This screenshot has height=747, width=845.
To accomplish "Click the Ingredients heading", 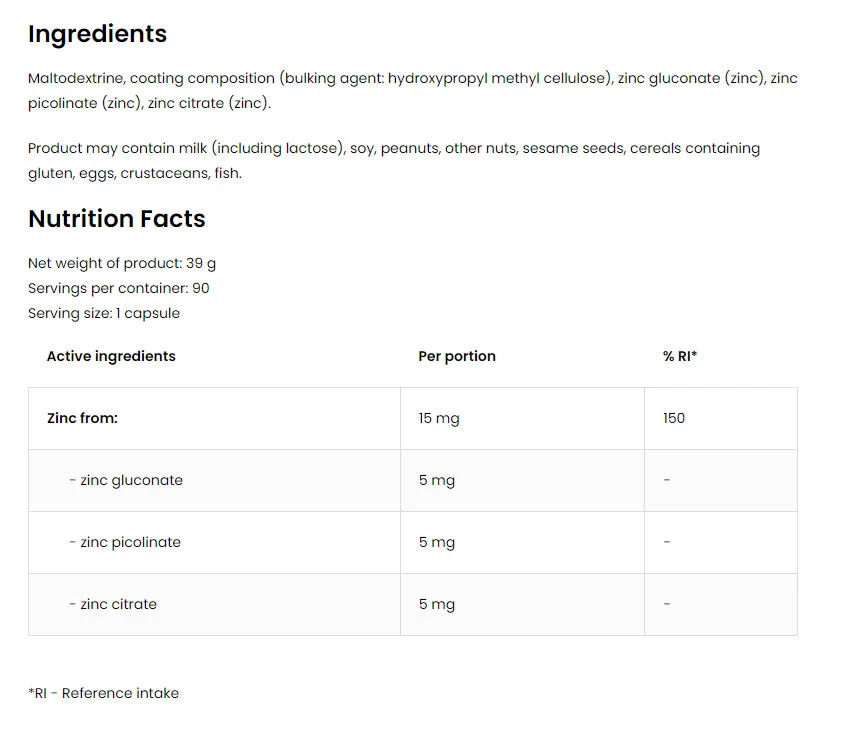I will [97, 34].
